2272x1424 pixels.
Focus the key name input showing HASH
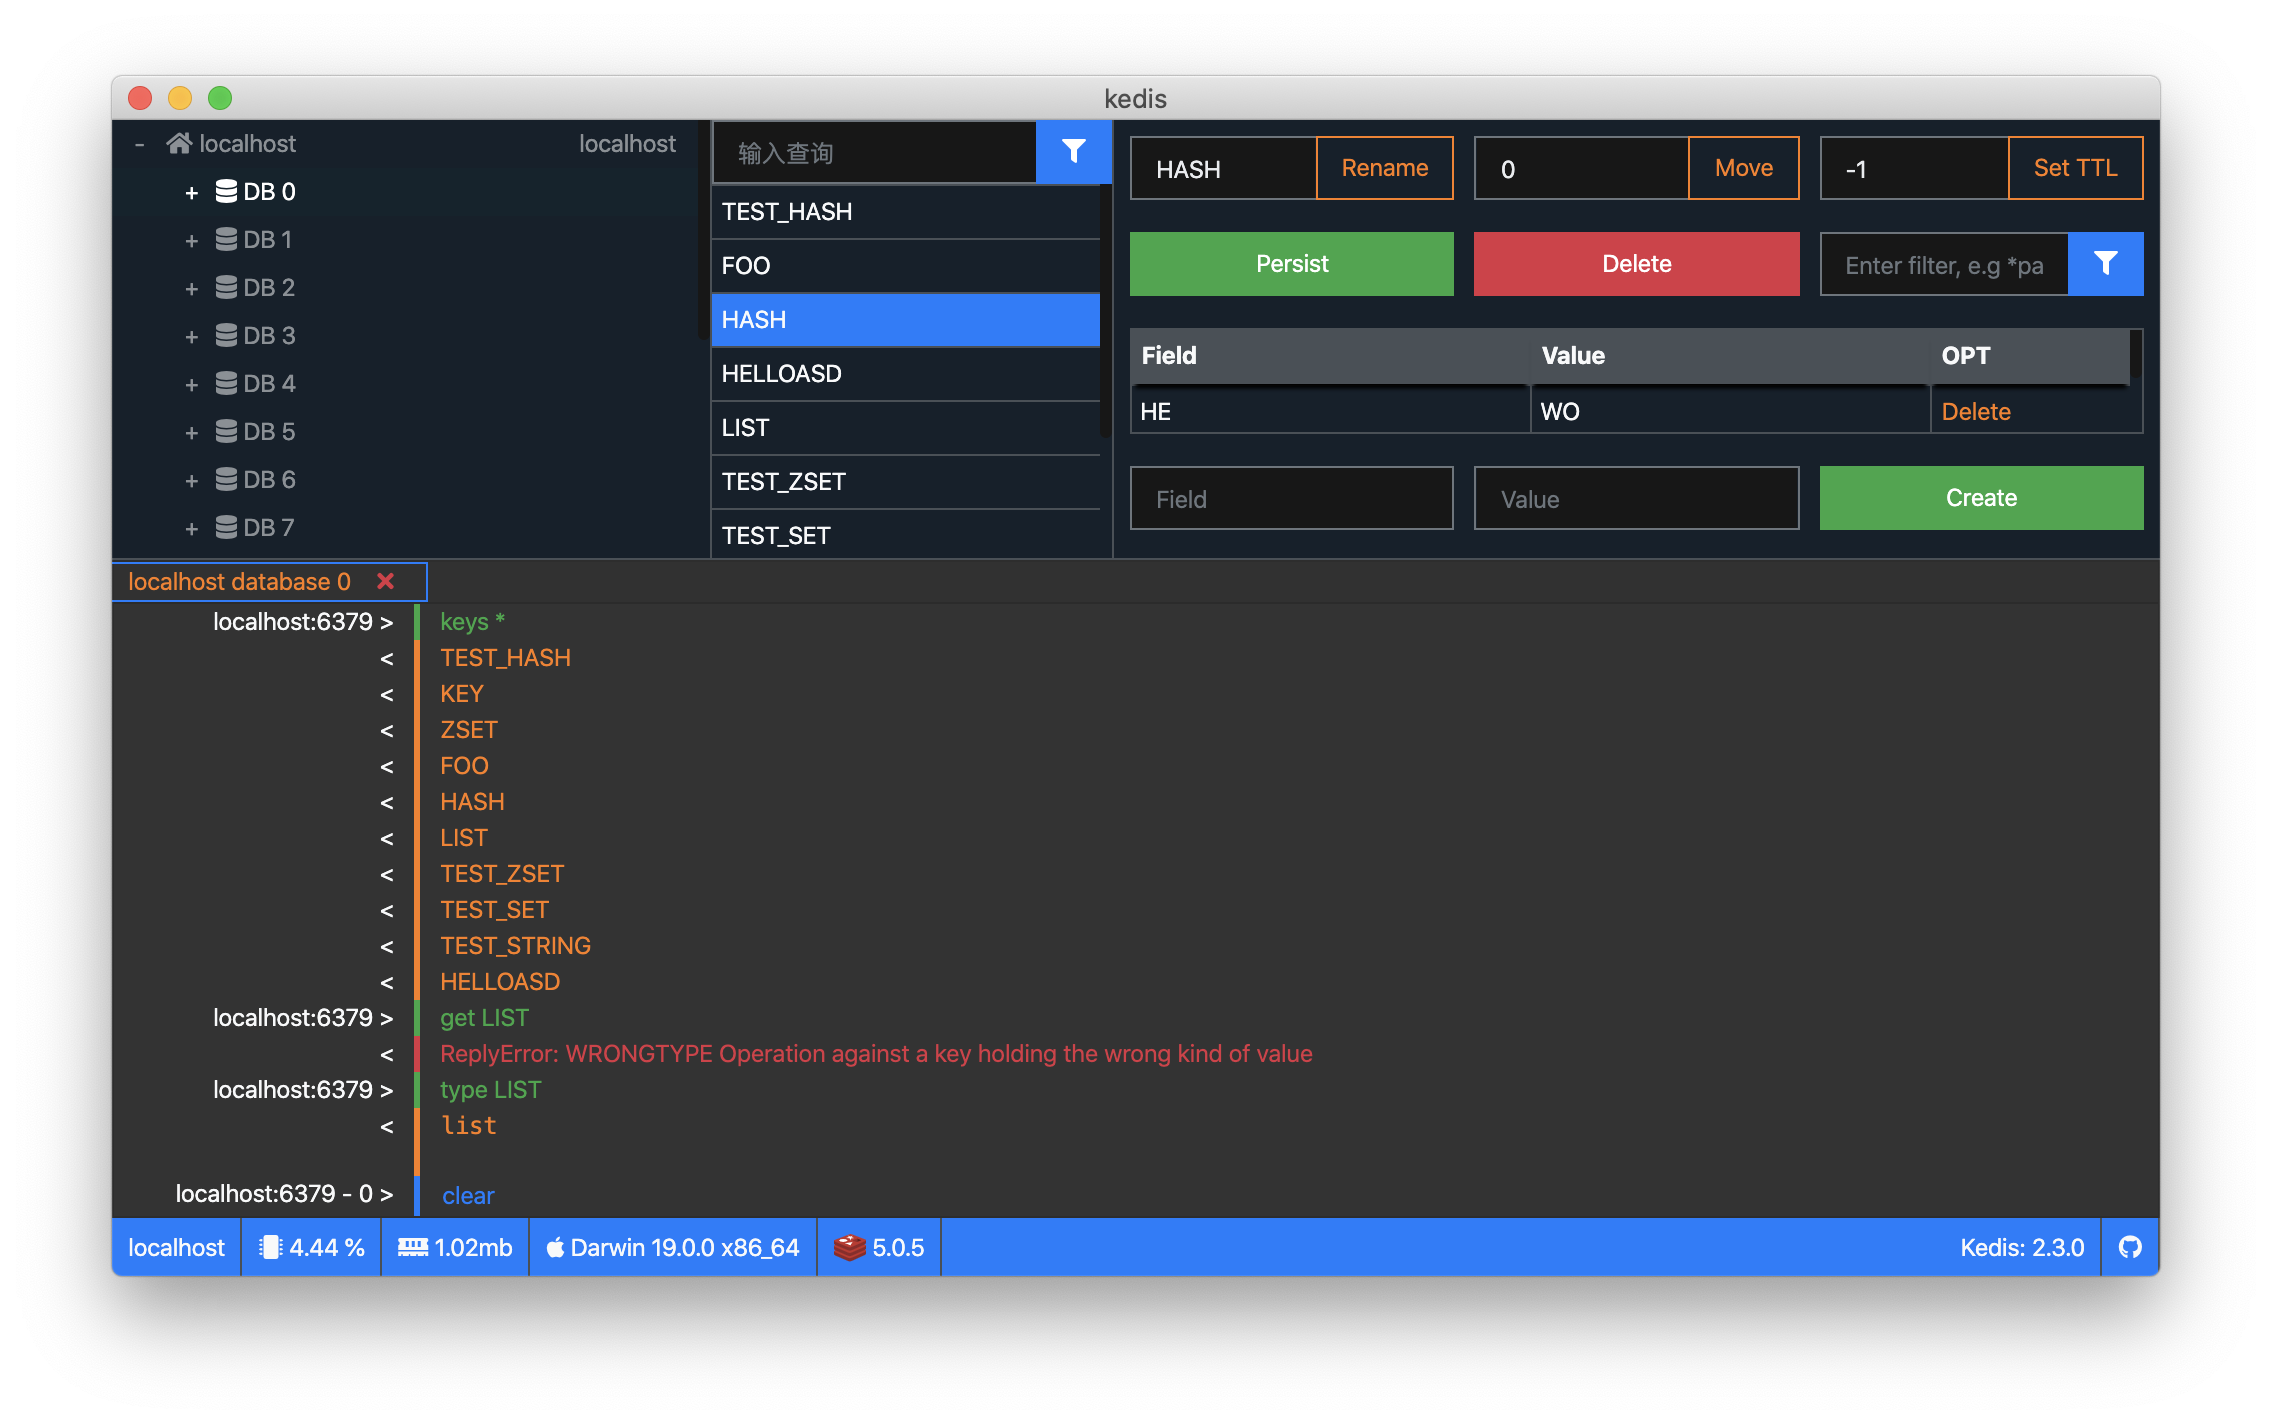[1224, 168]
